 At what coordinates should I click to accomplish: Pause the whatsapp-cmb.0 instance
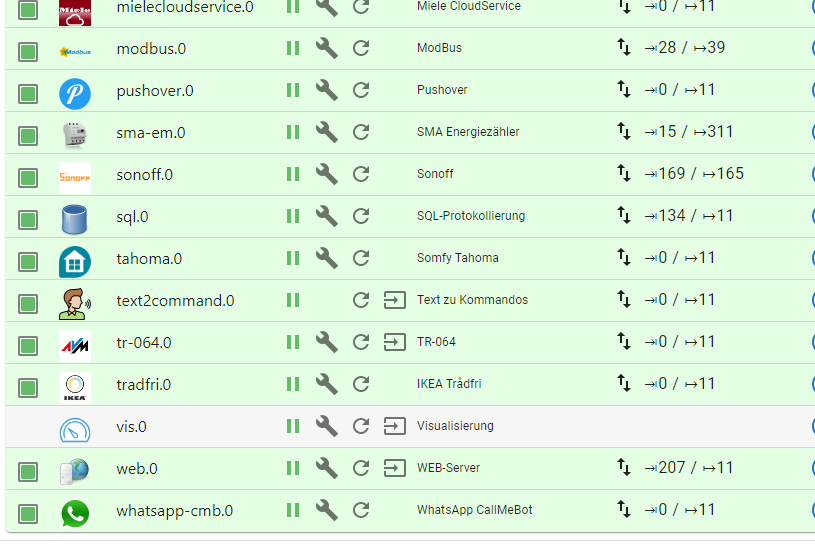tap(293, 510)
